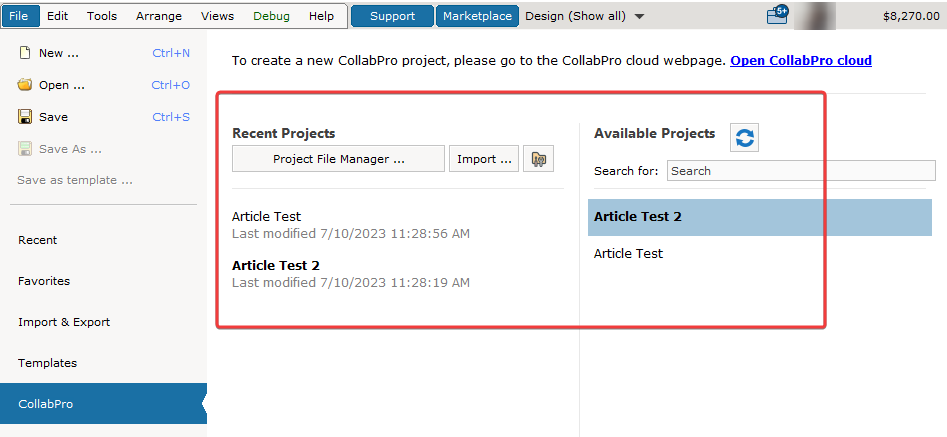Click the Ctrl+S shortcut label

pyautogui.click(x=171, y=117)
